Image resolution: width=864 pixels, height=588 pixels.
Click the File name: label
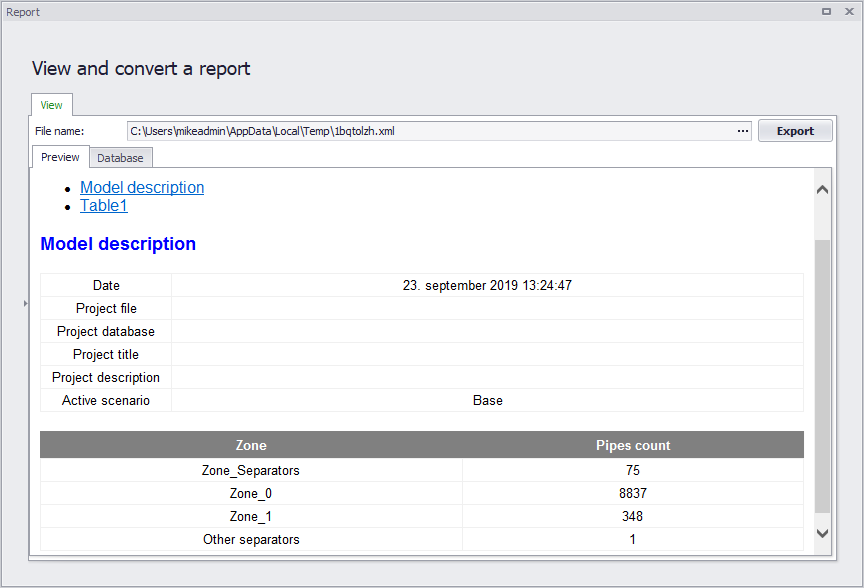(x=60, y=131)
